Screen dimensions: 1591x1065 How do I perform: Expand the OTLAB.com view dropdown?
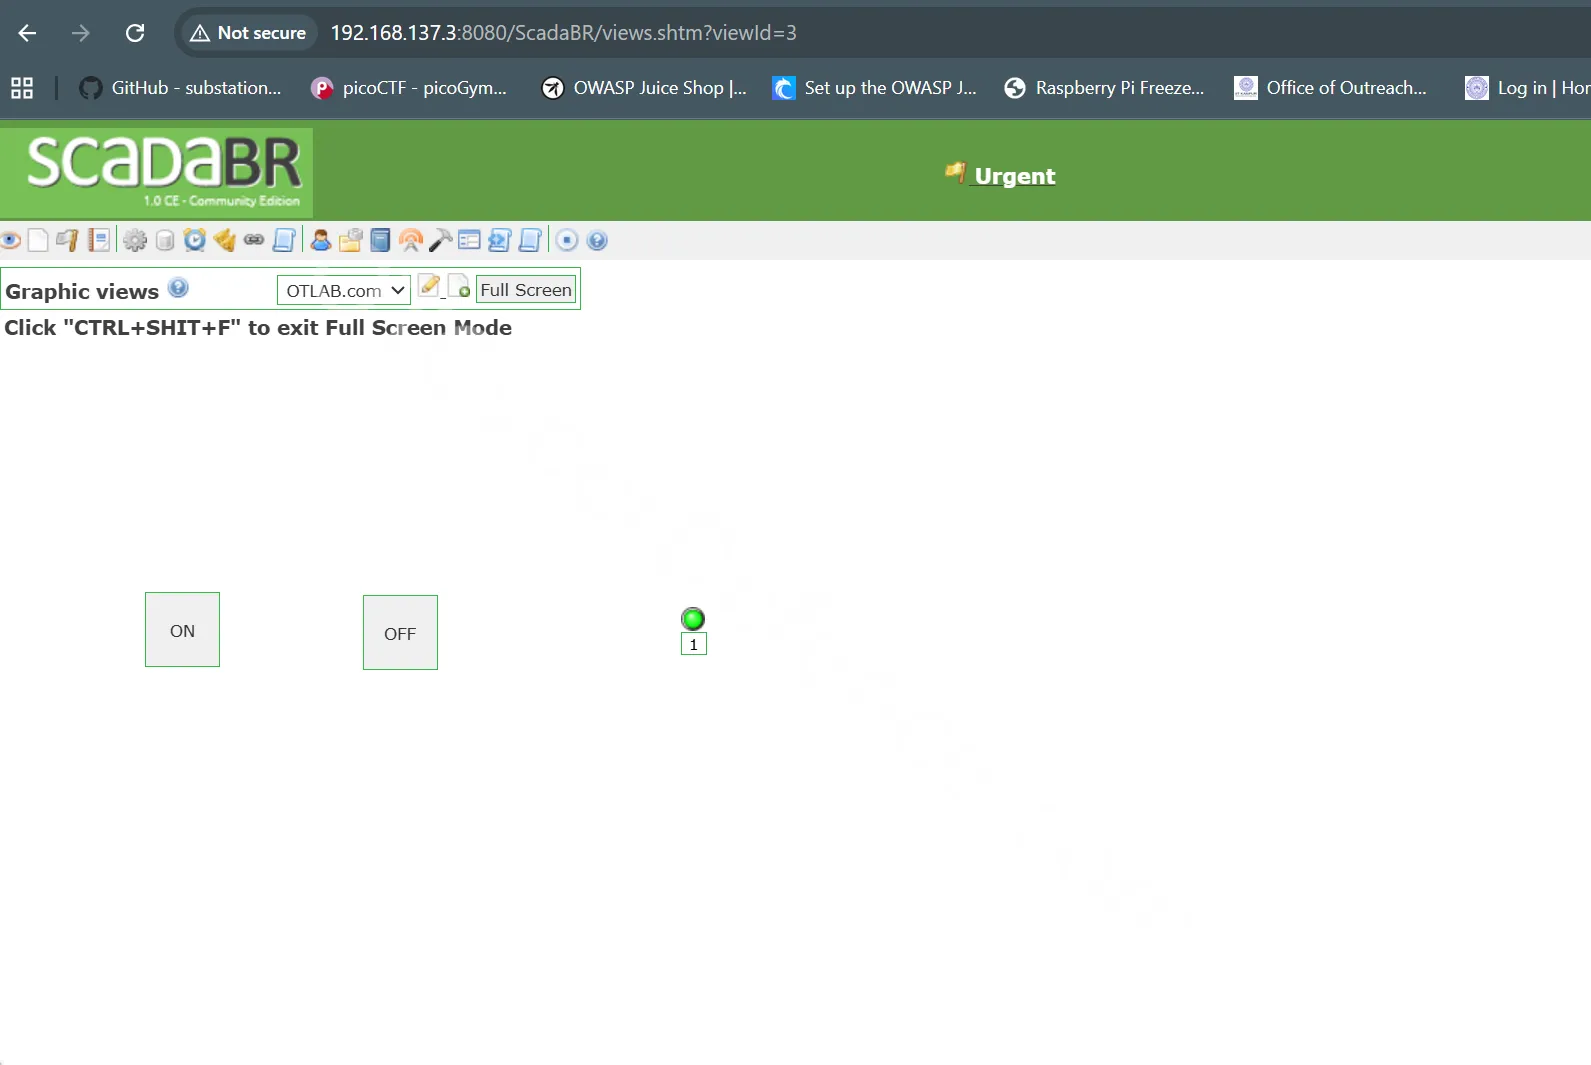click(344, 290)
